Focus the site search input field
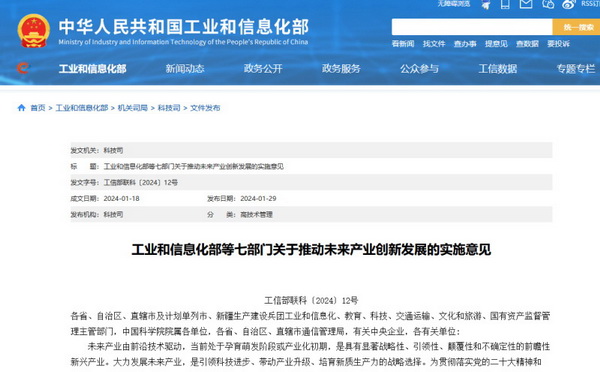This screenshot has width=600, height=372. tap(472, 27)
